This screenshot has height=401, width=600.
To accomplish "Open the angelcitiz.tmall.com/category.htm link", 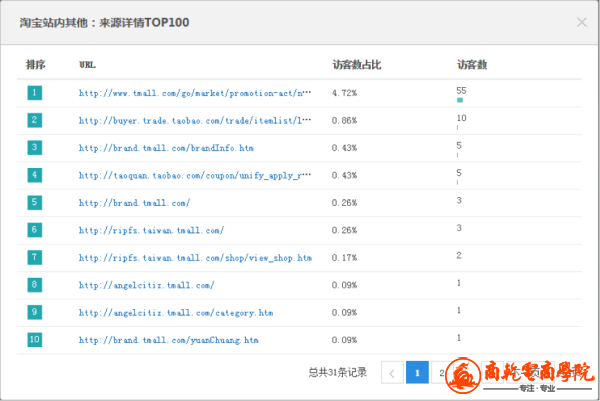I will [x=176, y=313].
